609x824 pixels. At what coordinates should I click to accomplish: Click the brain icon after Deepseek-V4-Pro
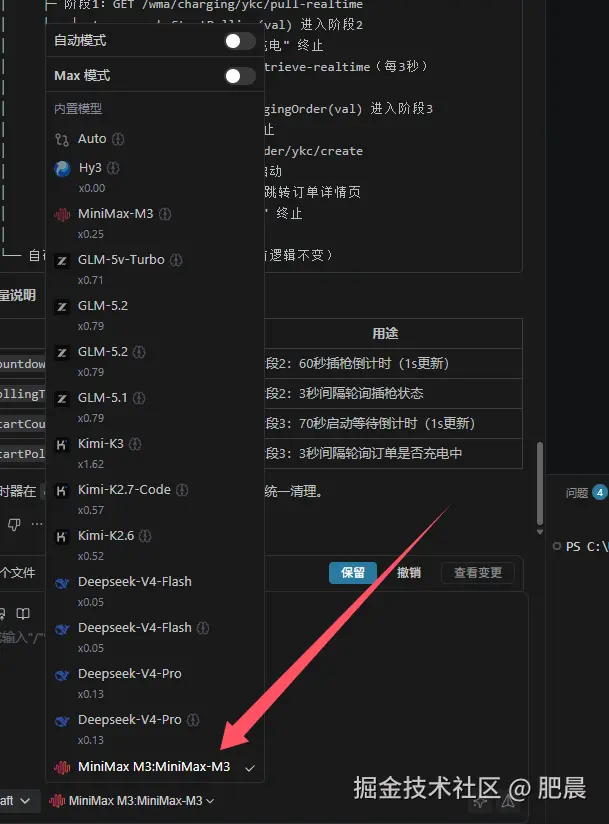point(193,719)
